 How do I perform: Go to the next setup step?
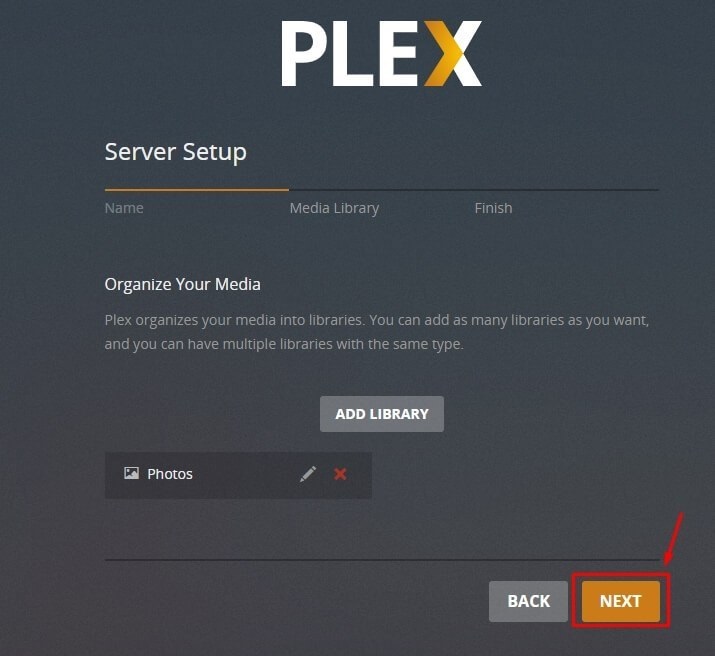click(x=621, y=601)
